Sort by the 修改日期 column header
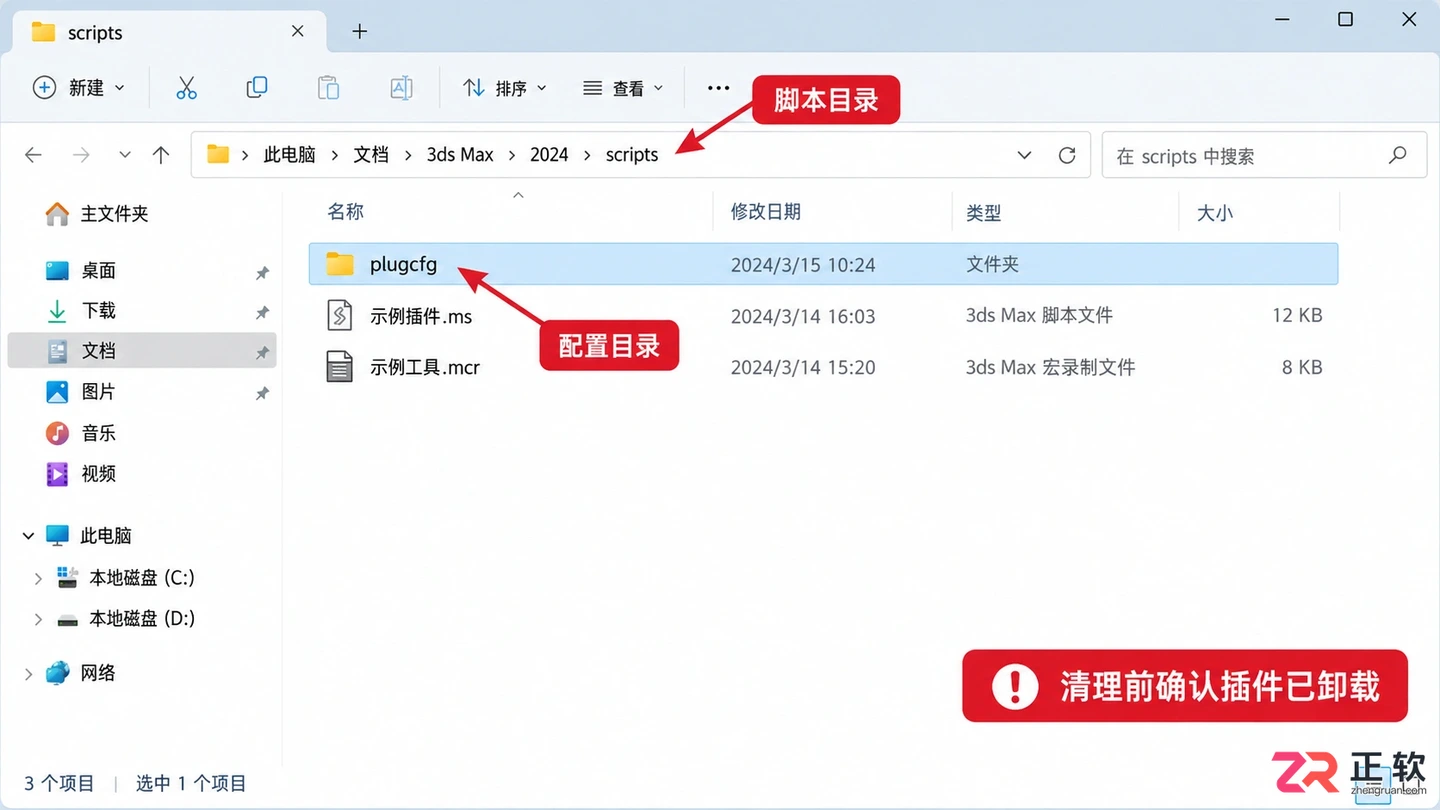Screen dimensions: 1440x810 766,212
